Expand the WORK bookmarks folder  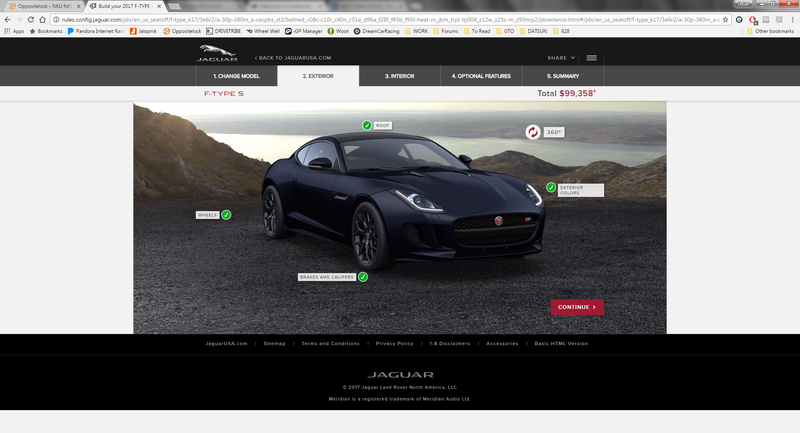click(416, 31)
